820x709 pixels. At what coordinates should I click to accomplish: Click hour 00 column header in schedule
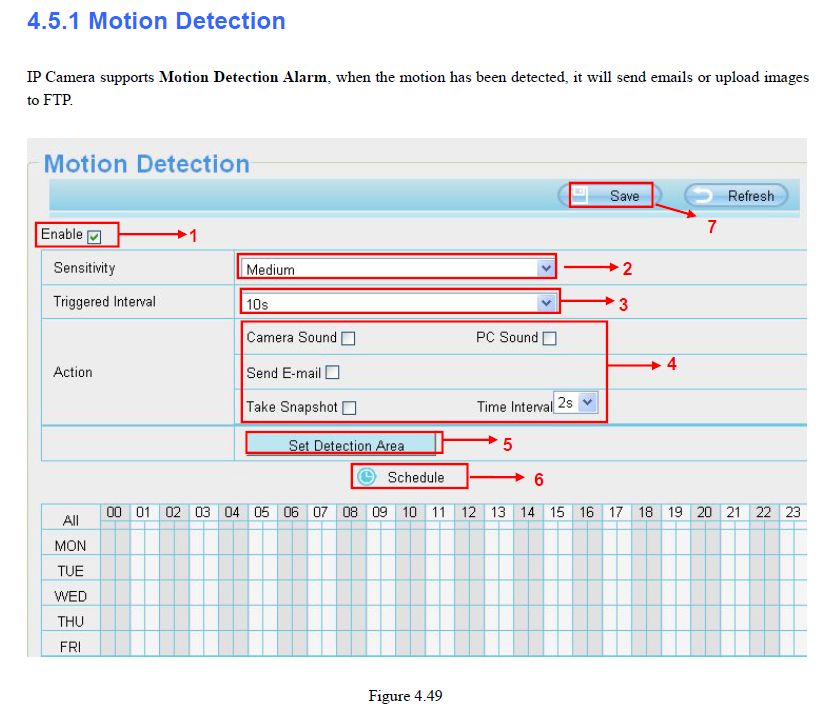114,512
